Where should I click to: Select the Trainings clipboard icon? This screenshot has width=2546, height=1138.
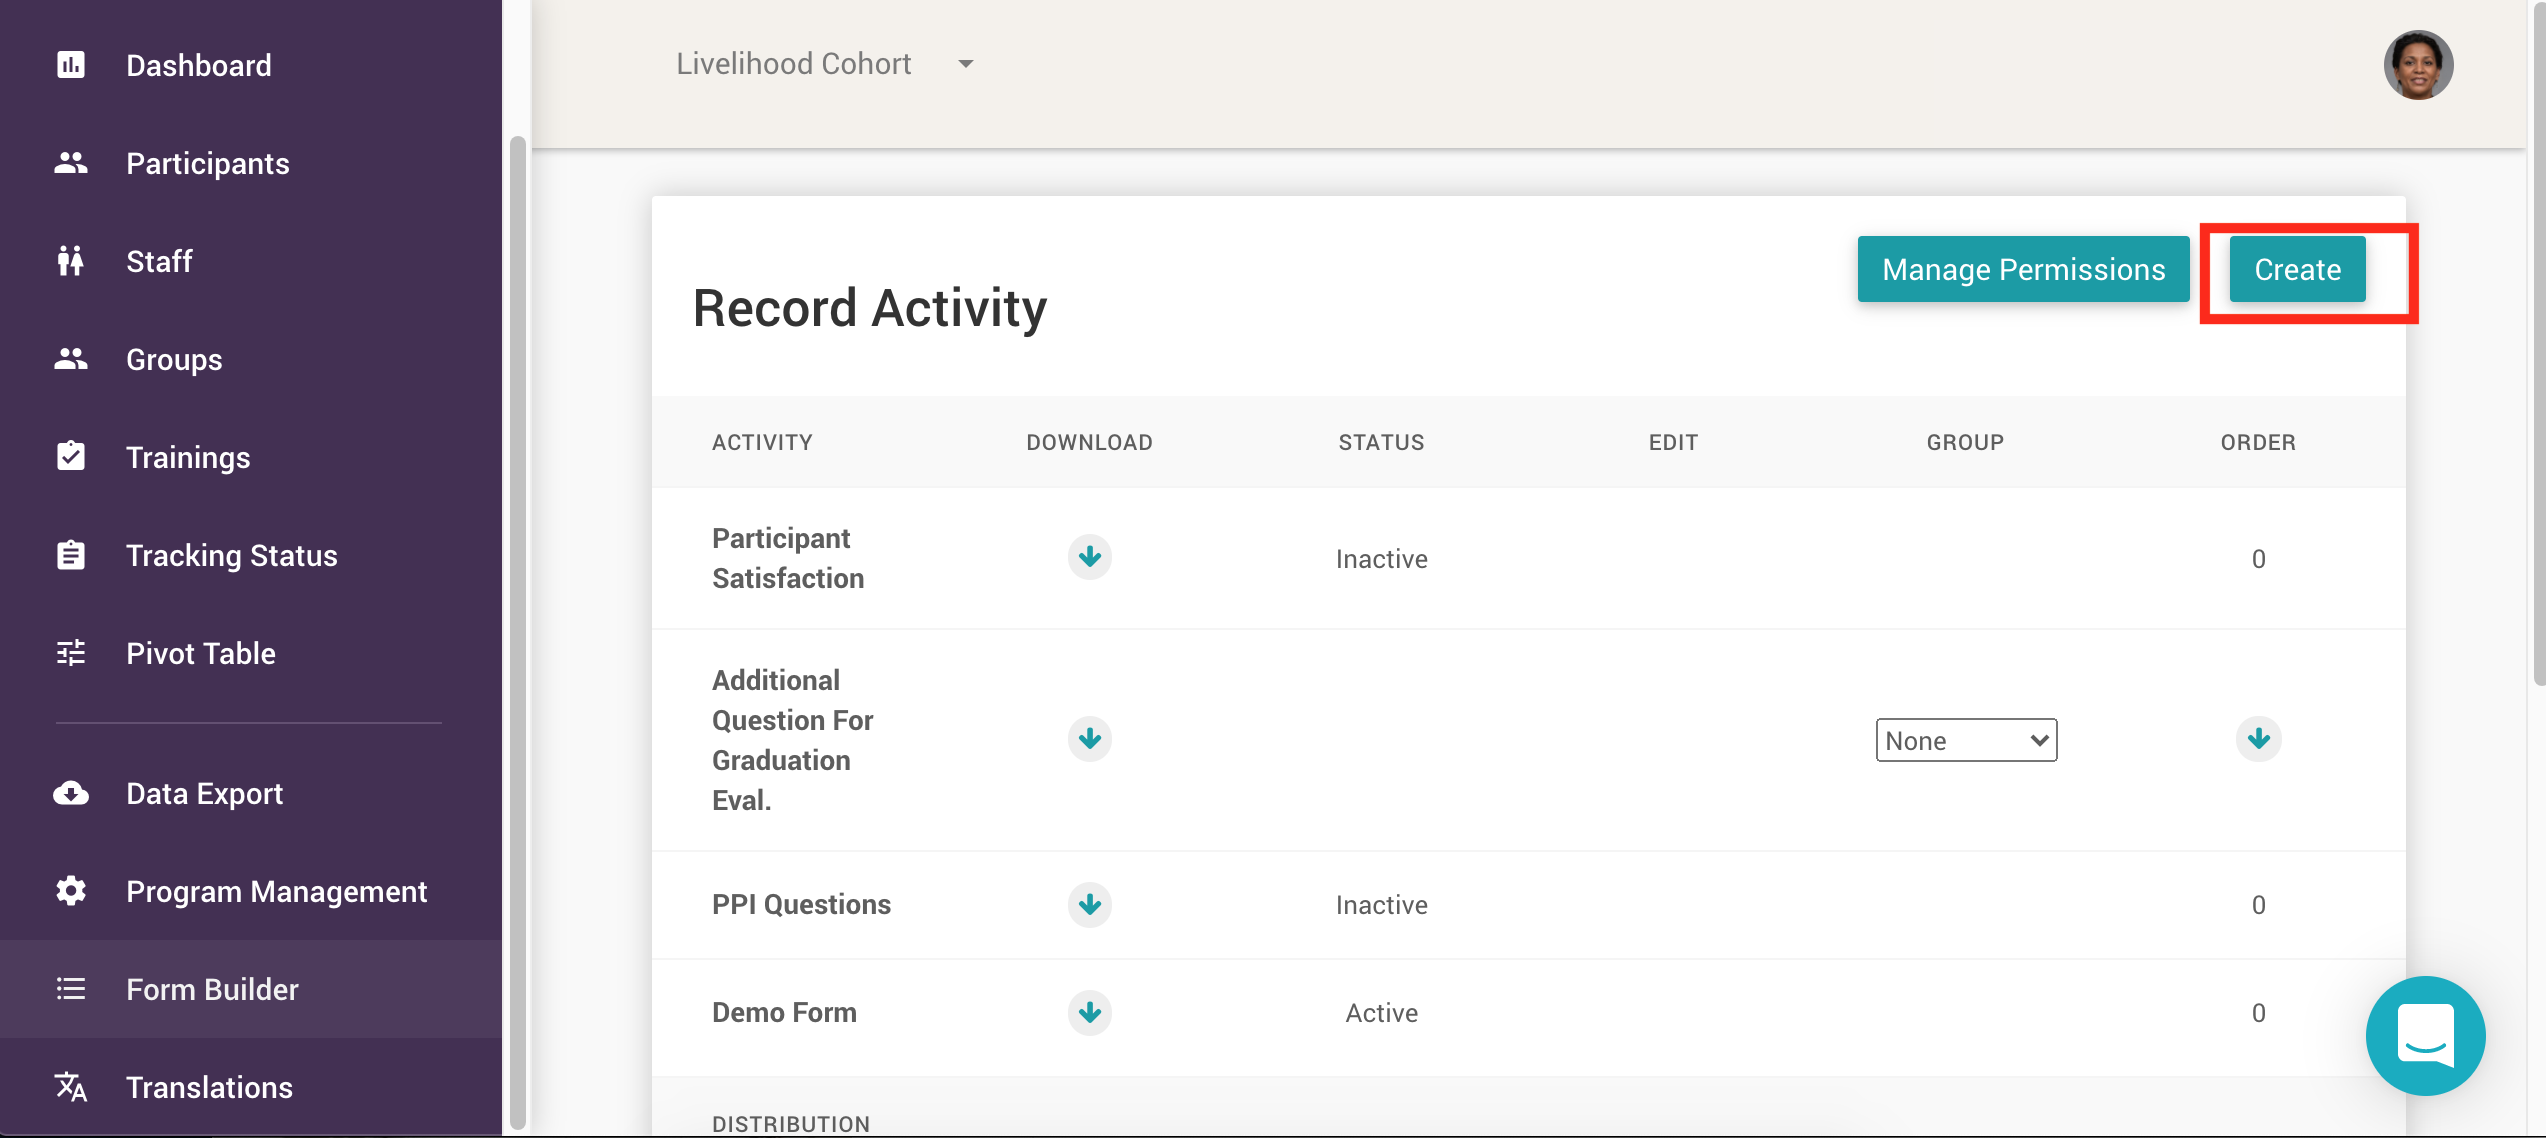(71, 456)
